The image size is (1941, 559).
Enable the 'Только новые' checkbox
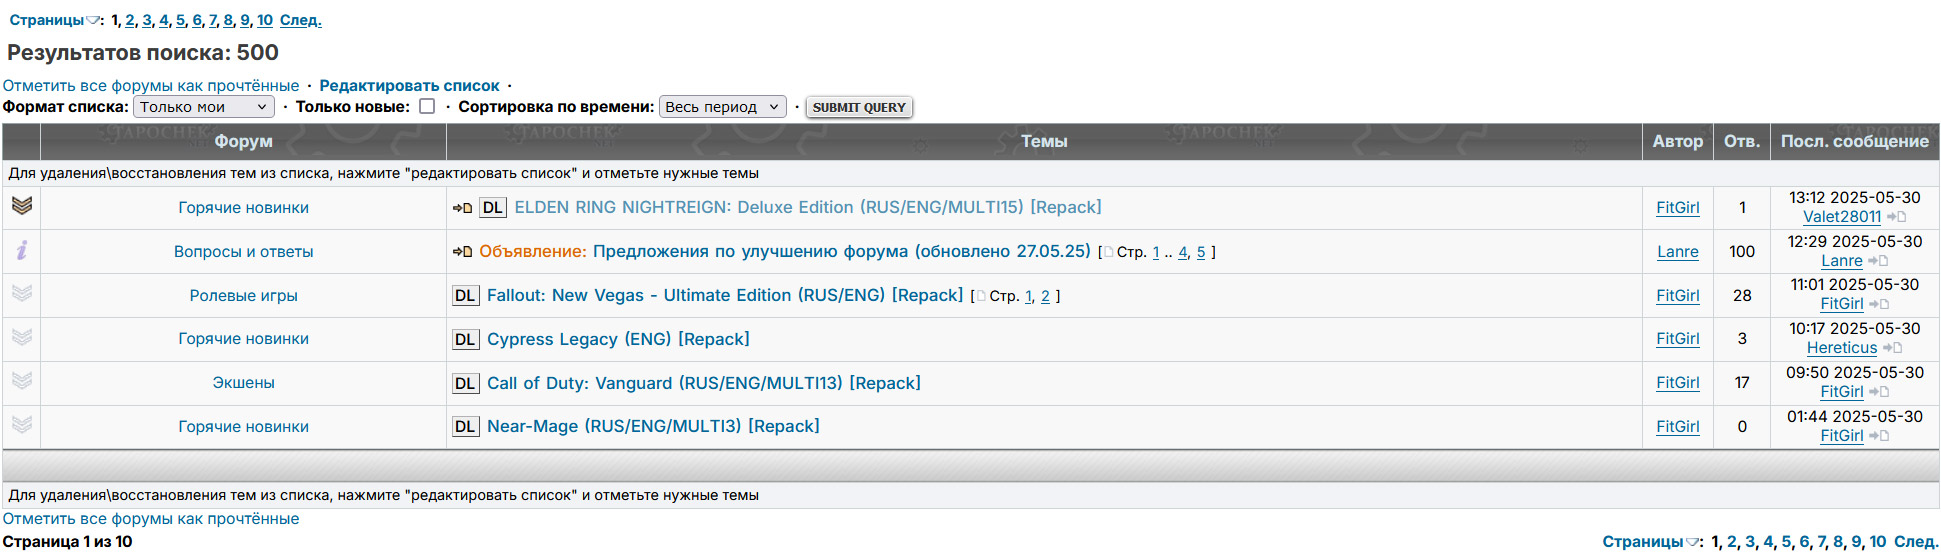tap(427, 107)
